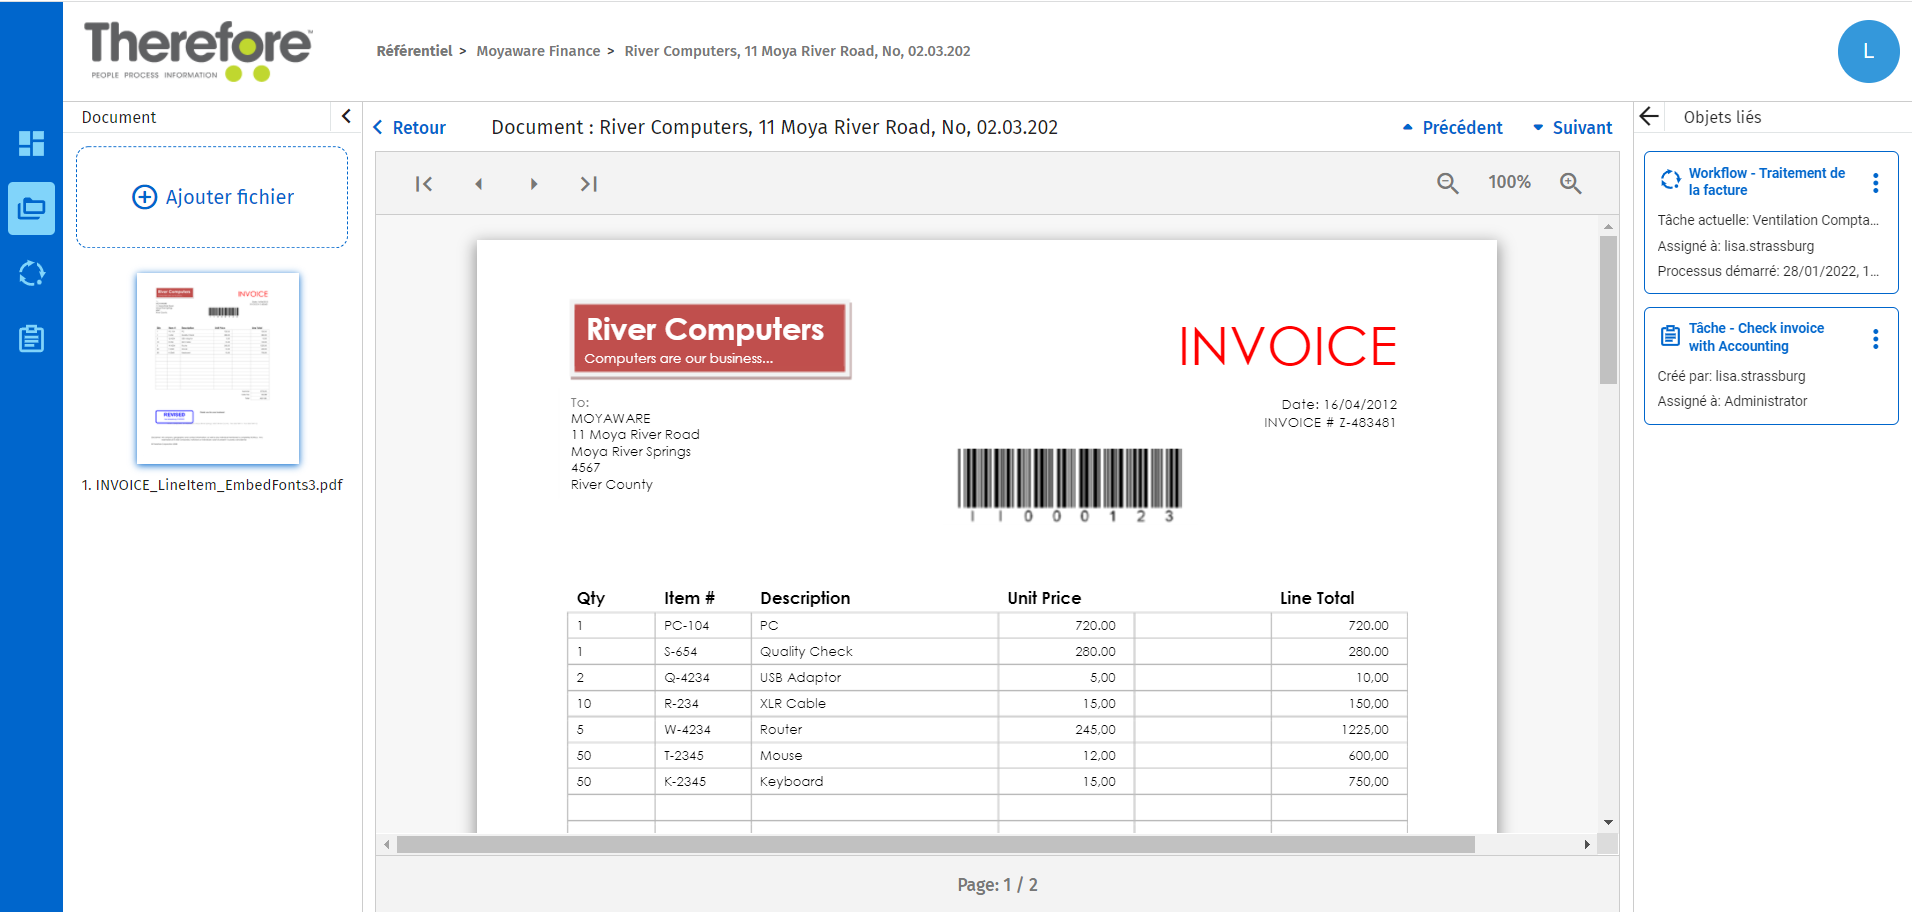Open the workflow cycle icon in sidebar
Viewport: 1912px width, 912px height.
31,274
